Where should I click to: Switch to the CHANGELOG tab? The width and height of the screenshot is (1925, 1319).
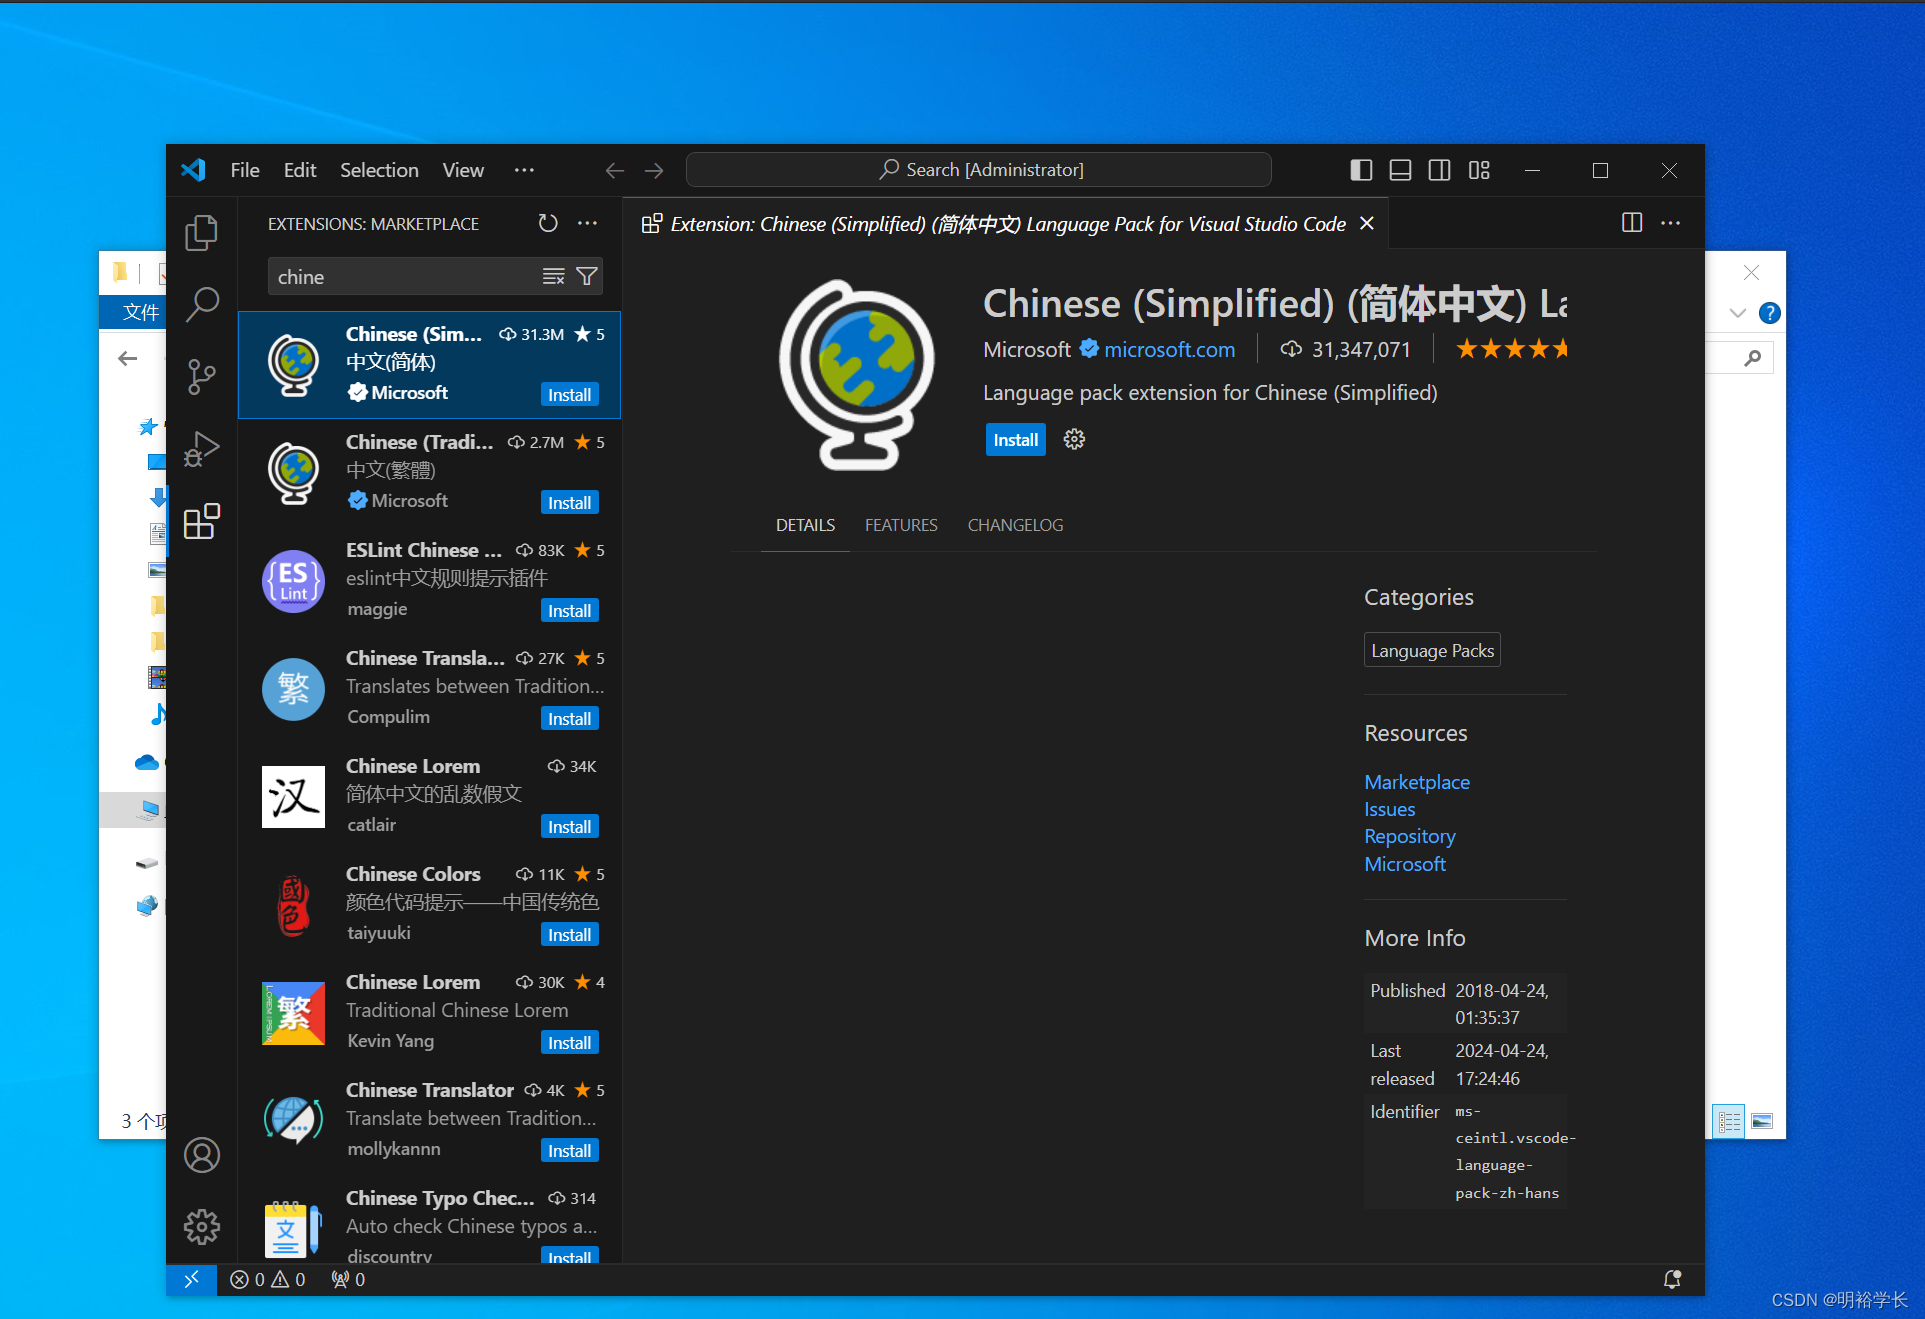(1015, 525)
